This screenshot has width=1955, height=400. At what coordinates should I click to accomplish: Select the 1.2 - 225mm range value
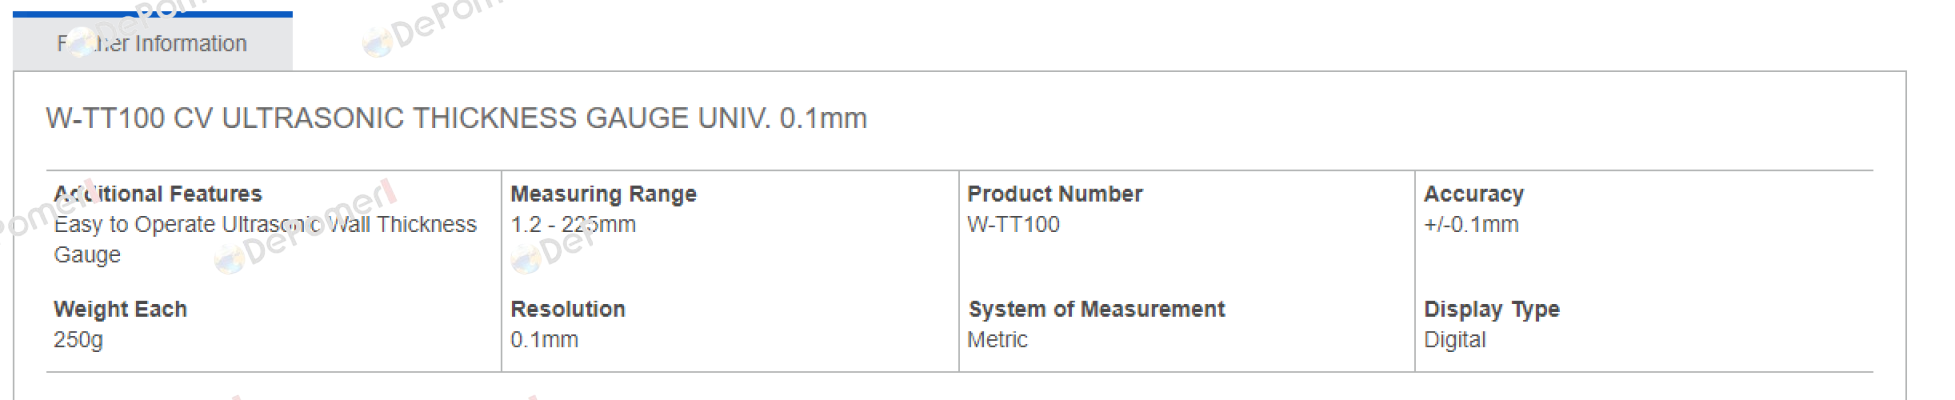pyautogui.click(x=573, y=224)
